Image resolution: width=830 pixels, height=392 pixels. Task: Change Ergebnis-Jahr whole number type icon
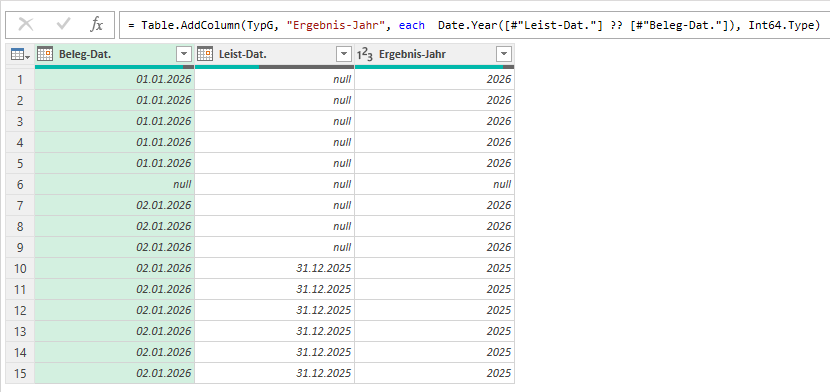[364, 54]
